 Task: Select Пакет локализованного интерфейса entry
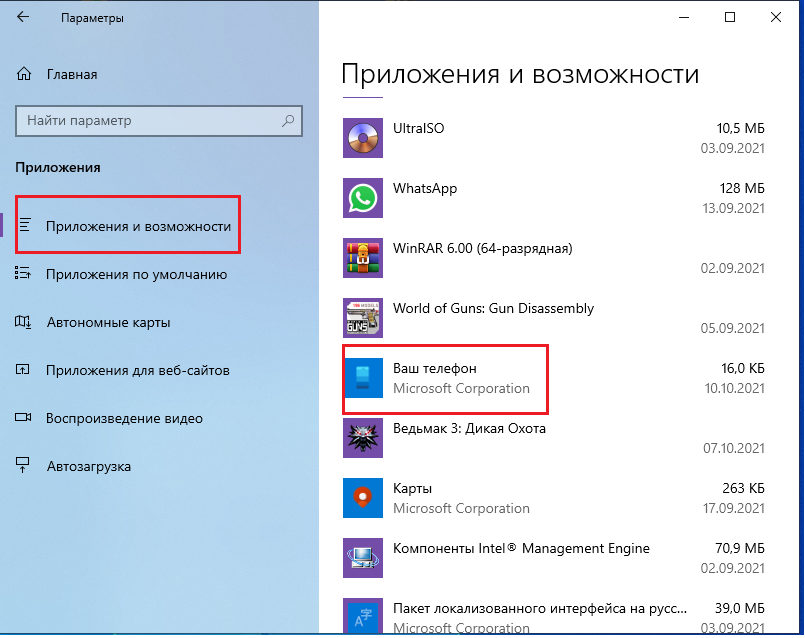pos(540,608)
